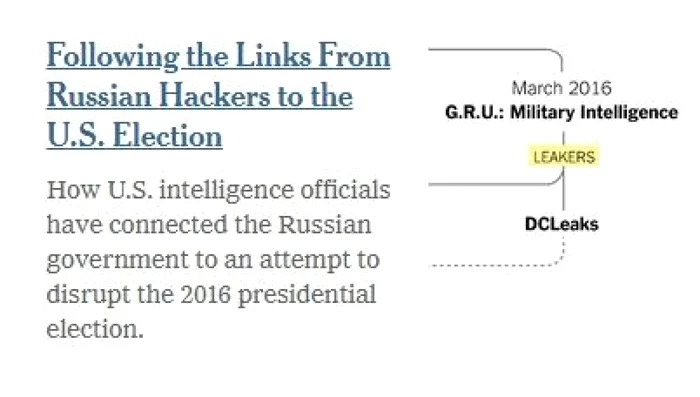Click the DCLeaks label in the graphic
Image resolution: width=700 pixels, height=397 pixels.
[x=562, y=224]
